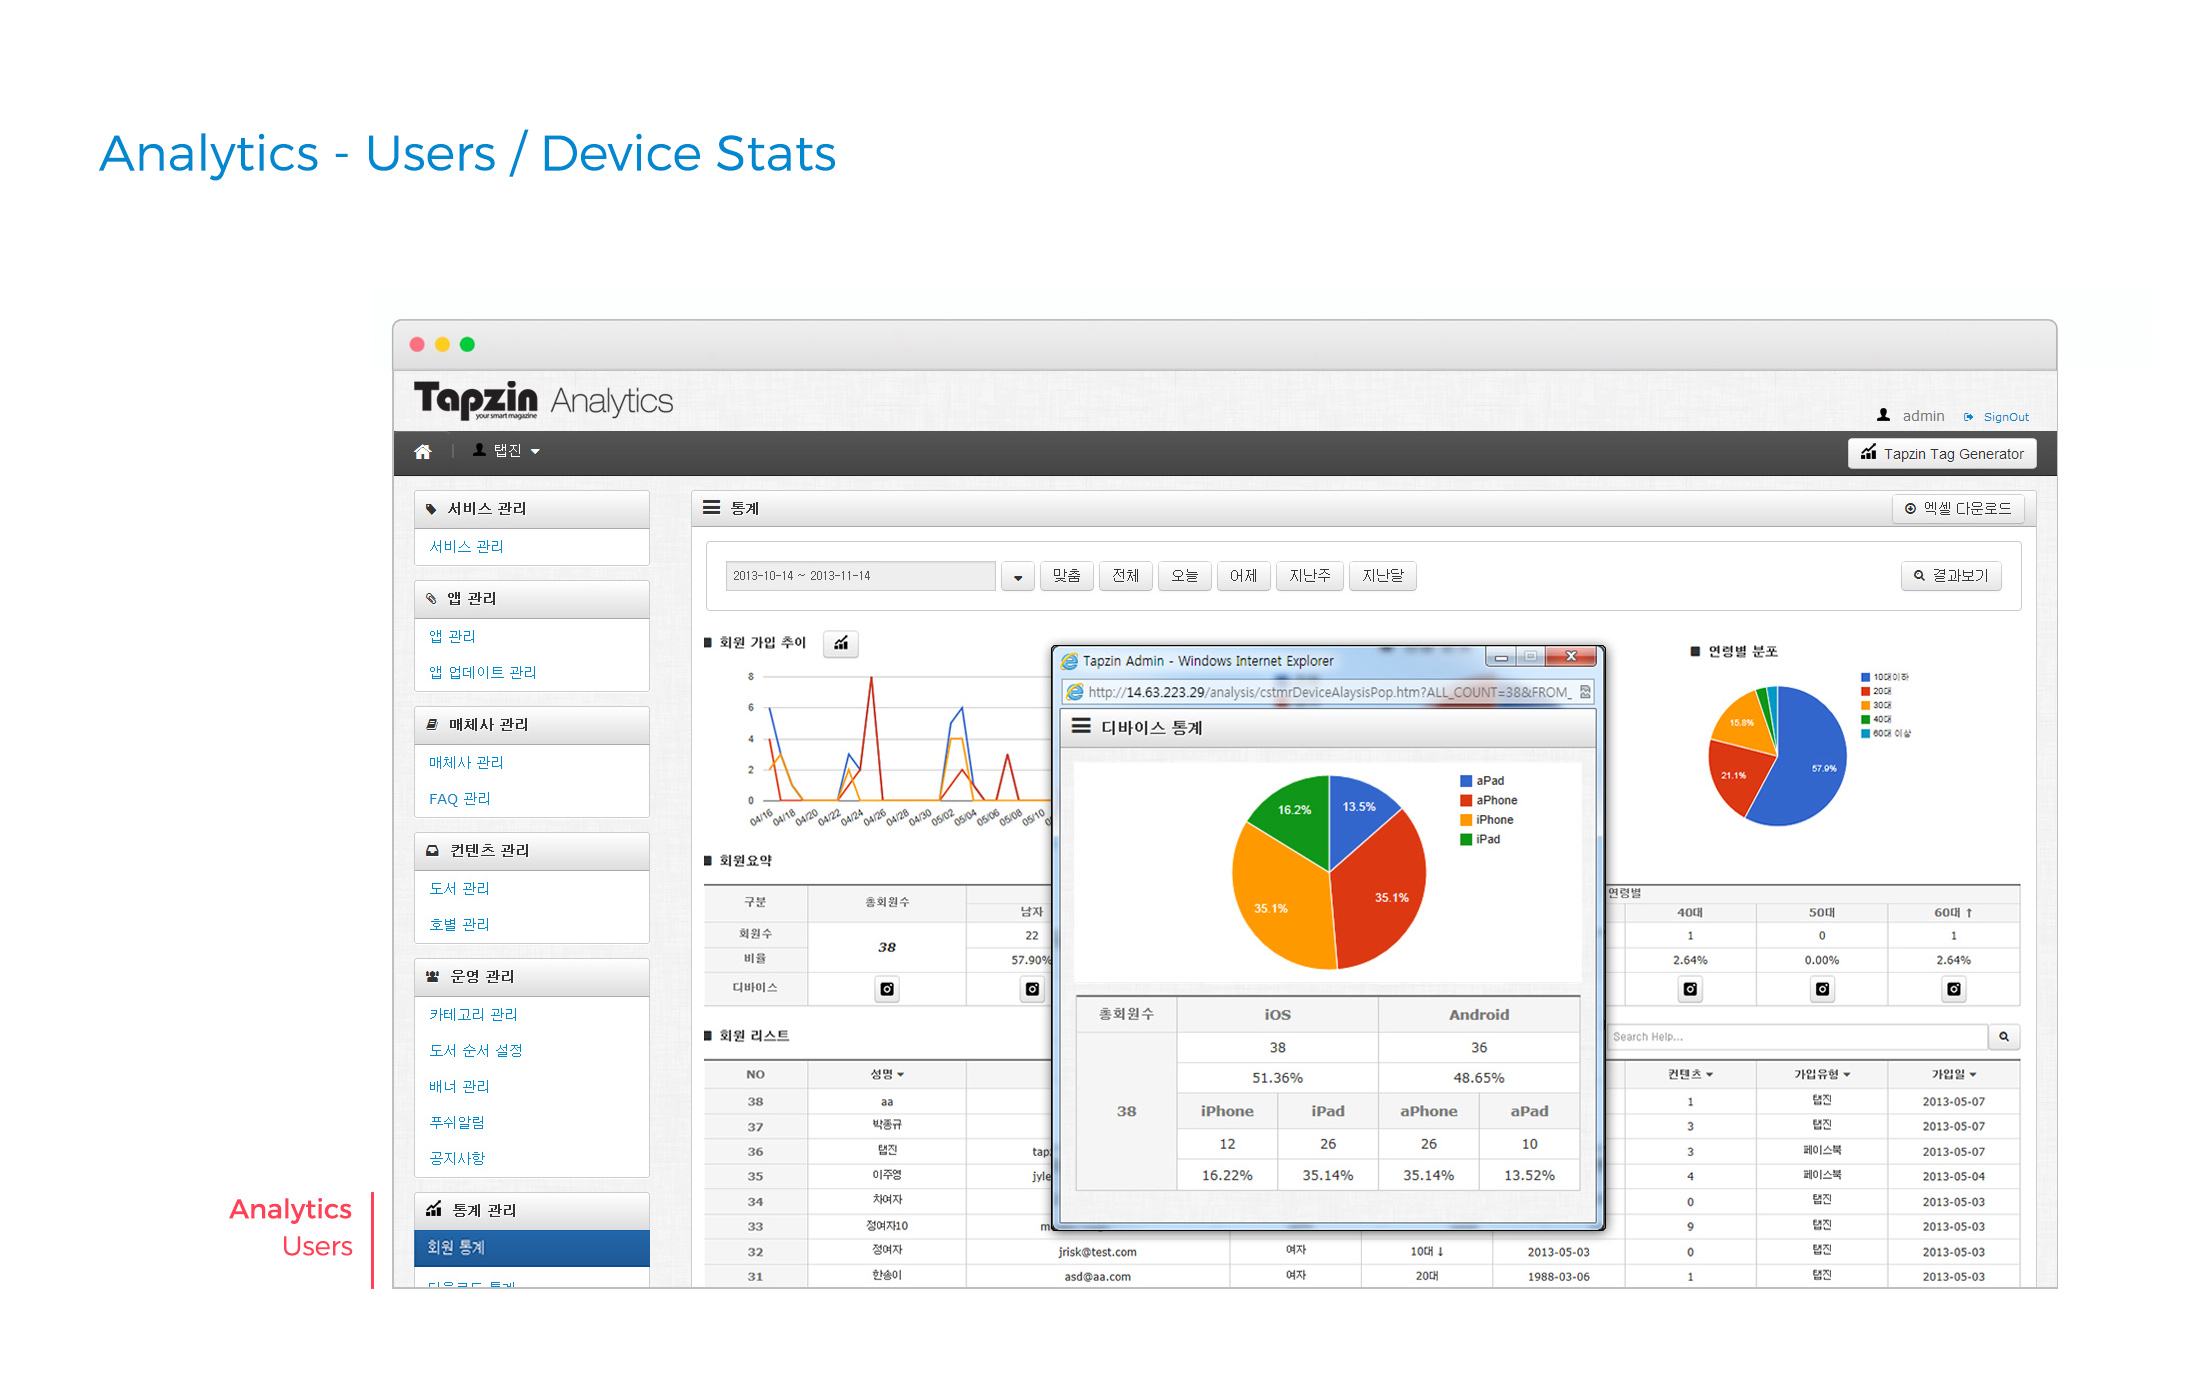Open 도서 관리 in sidebar

[459, 889]
